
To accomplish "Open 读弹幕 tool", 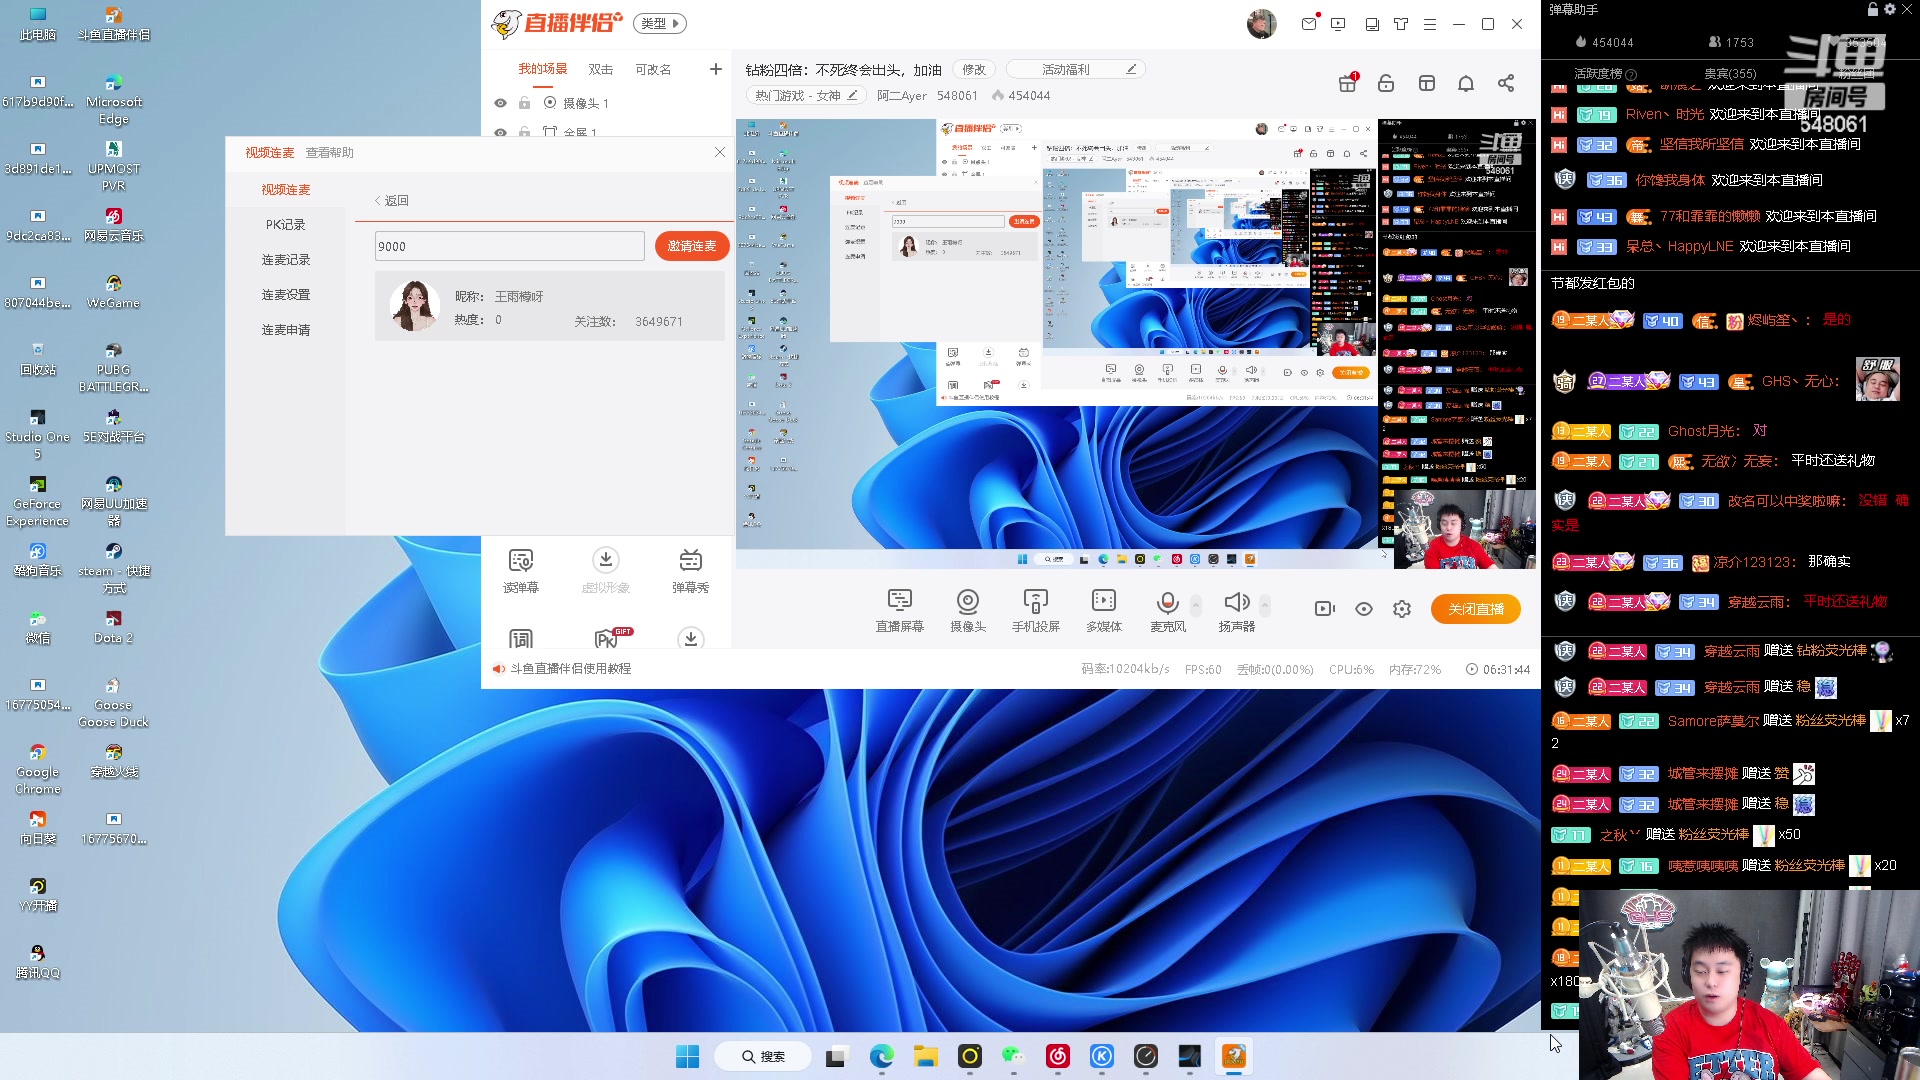I will [x=521, y=571].
